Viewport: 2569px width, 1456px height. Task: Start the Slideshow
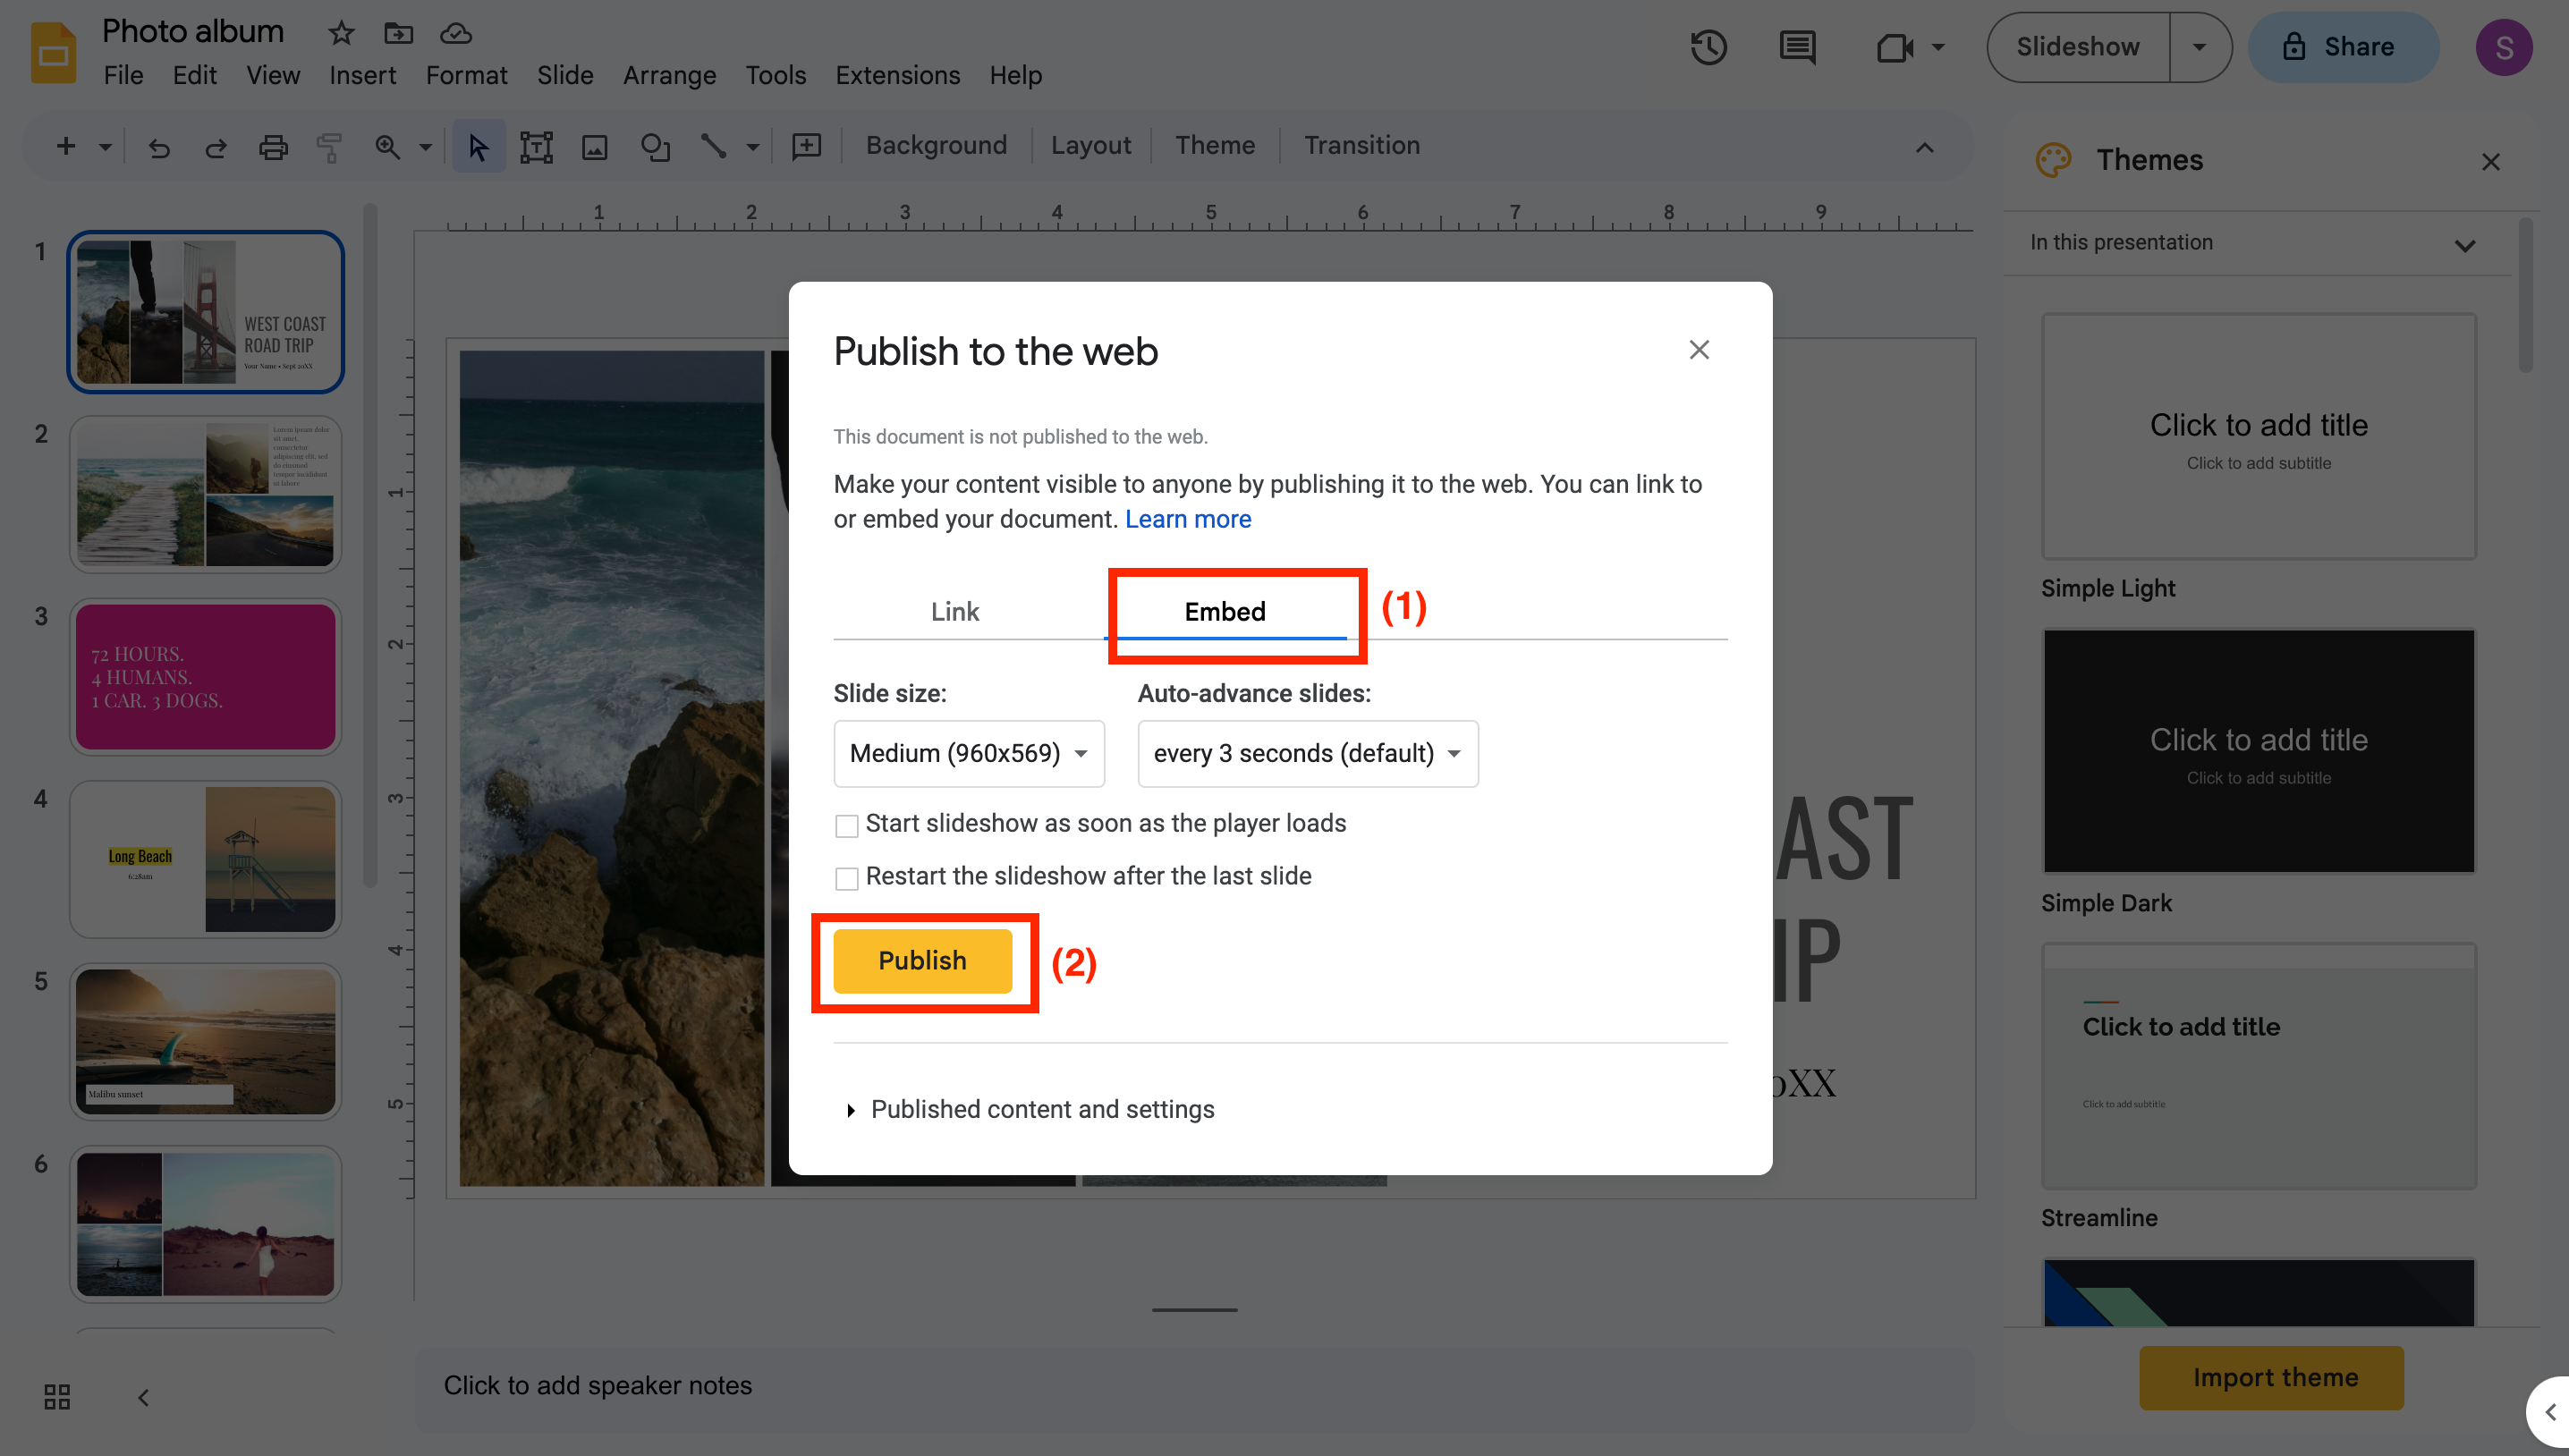tap(2077, 47)
